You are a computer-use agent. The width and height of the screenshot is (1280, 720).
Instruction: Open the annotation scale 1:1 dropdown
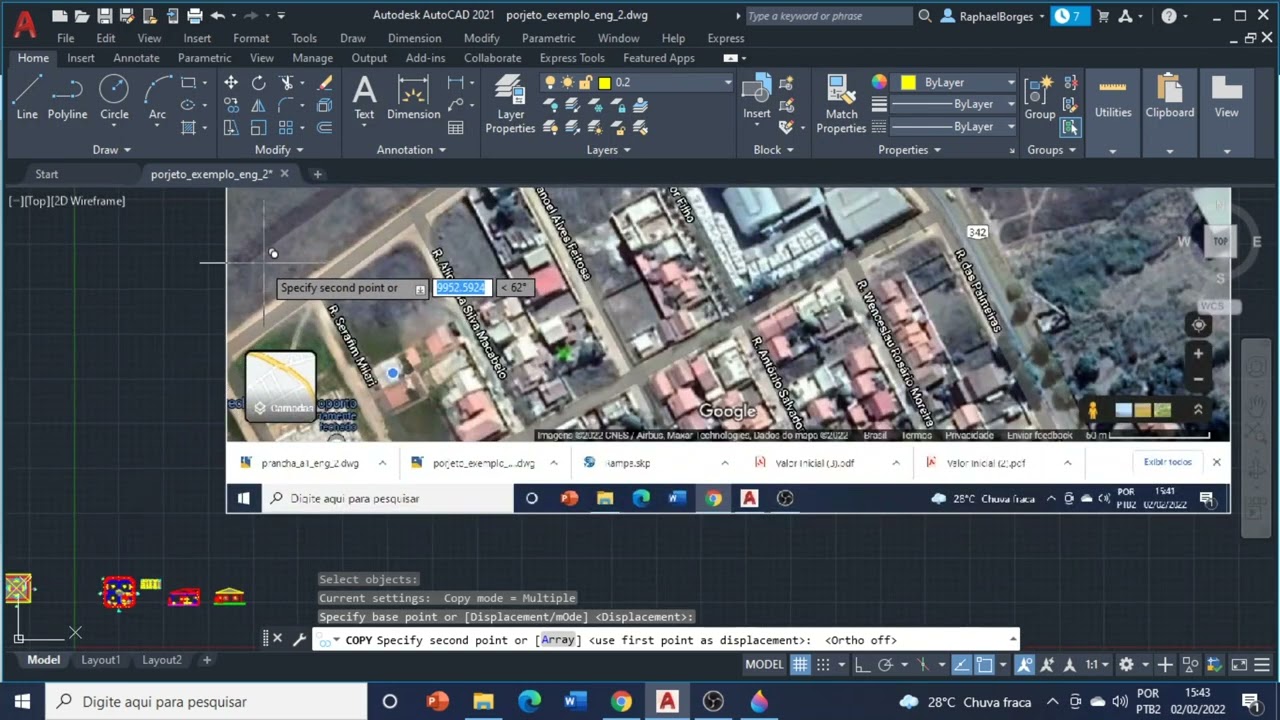1097,664
